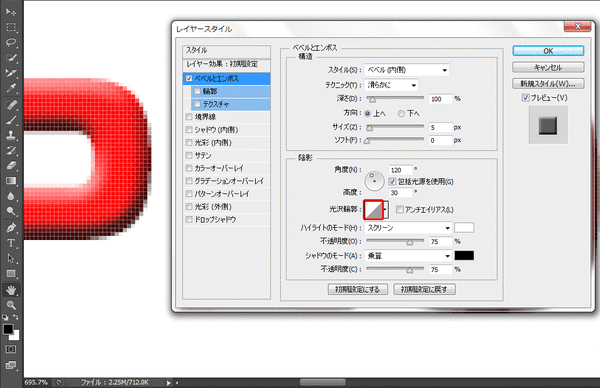Change screen mode from toolbar

pyautogui.click(x=11, y=365)
